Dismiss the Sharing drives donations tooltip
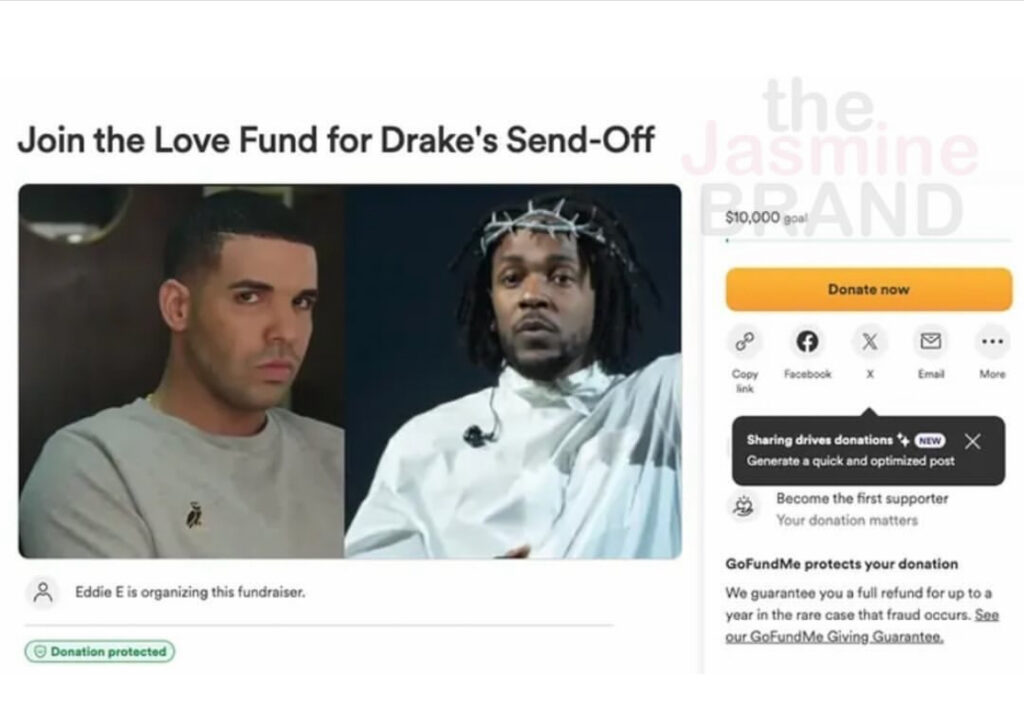Screen dimensions: 1024x719 click(x=972, y=441)
